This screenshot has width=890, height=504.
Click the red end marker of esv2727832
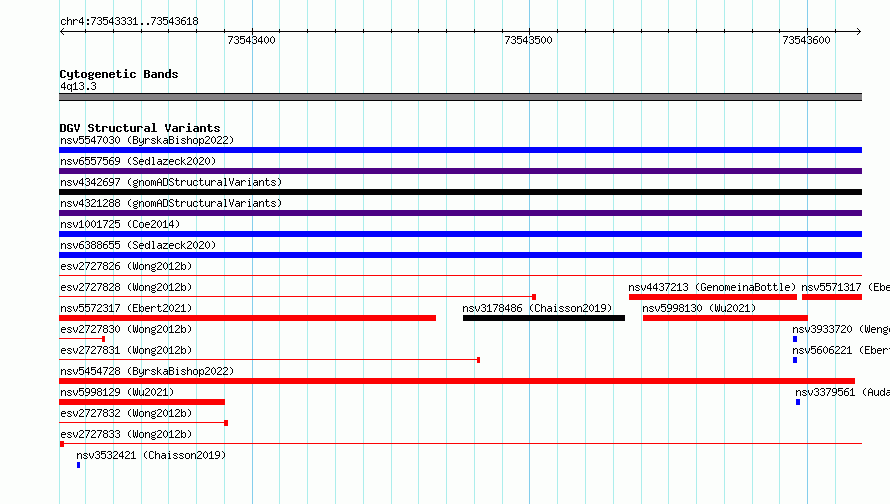[226, 423]
